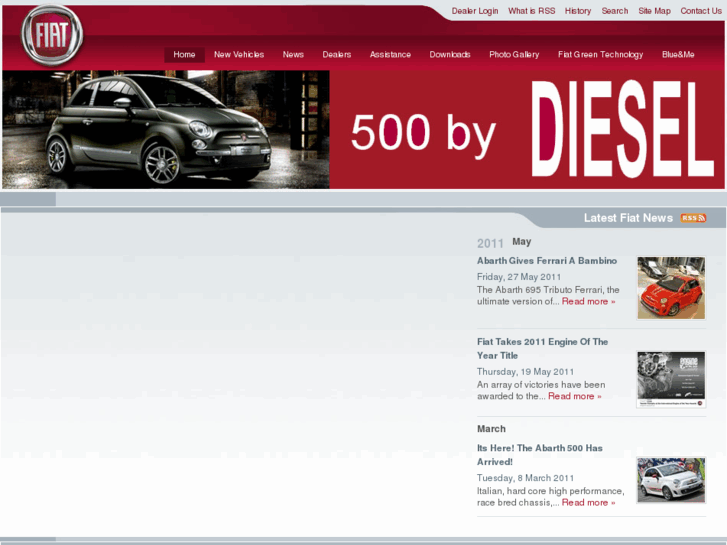Click the date Tuesday, 8 March 2011
Viewport: 727px width, 545px height.
click(x=525, y=478)
